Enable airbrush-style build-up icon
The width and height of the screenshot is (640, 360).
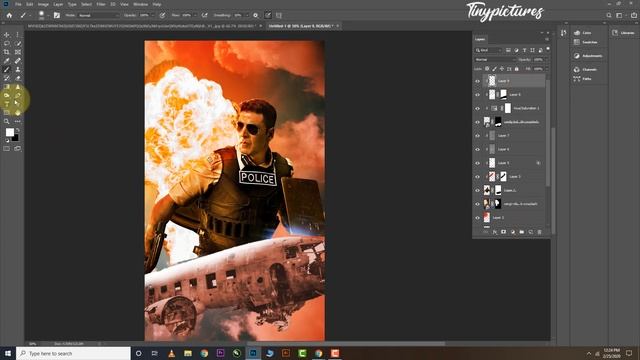tap(204, 16)
